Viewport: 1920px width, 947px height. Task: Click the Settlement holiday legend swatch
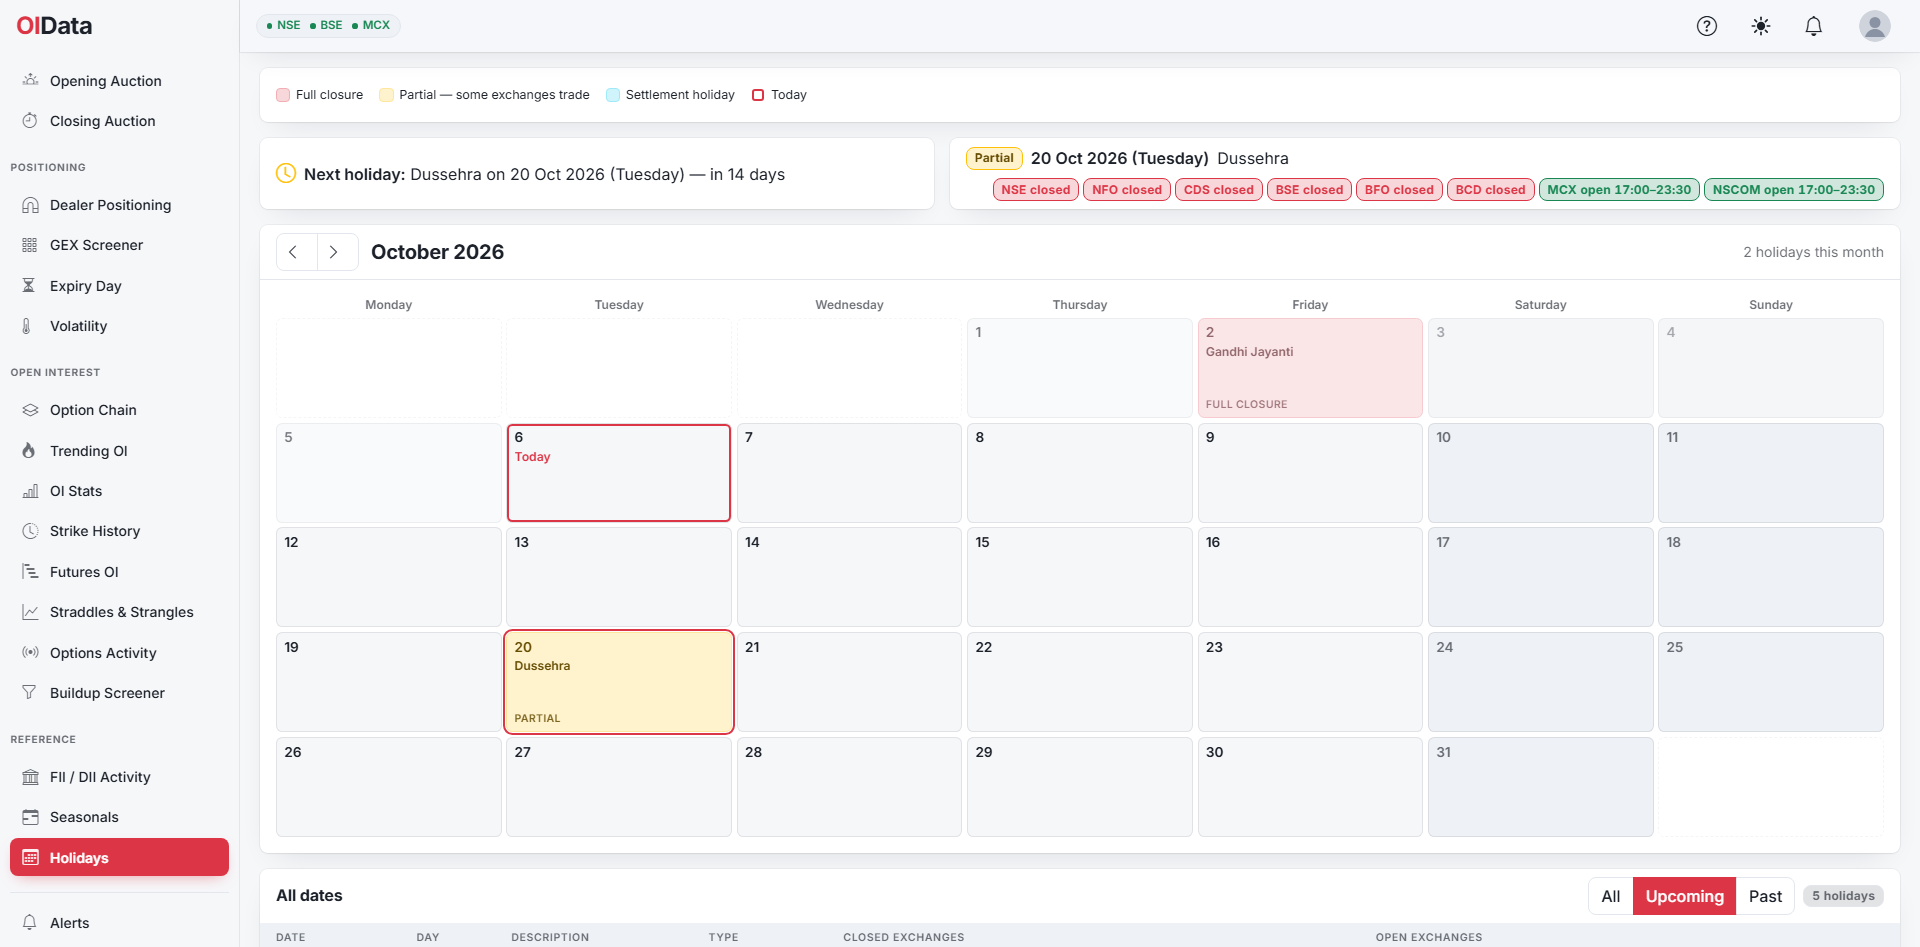click(613, 95)
